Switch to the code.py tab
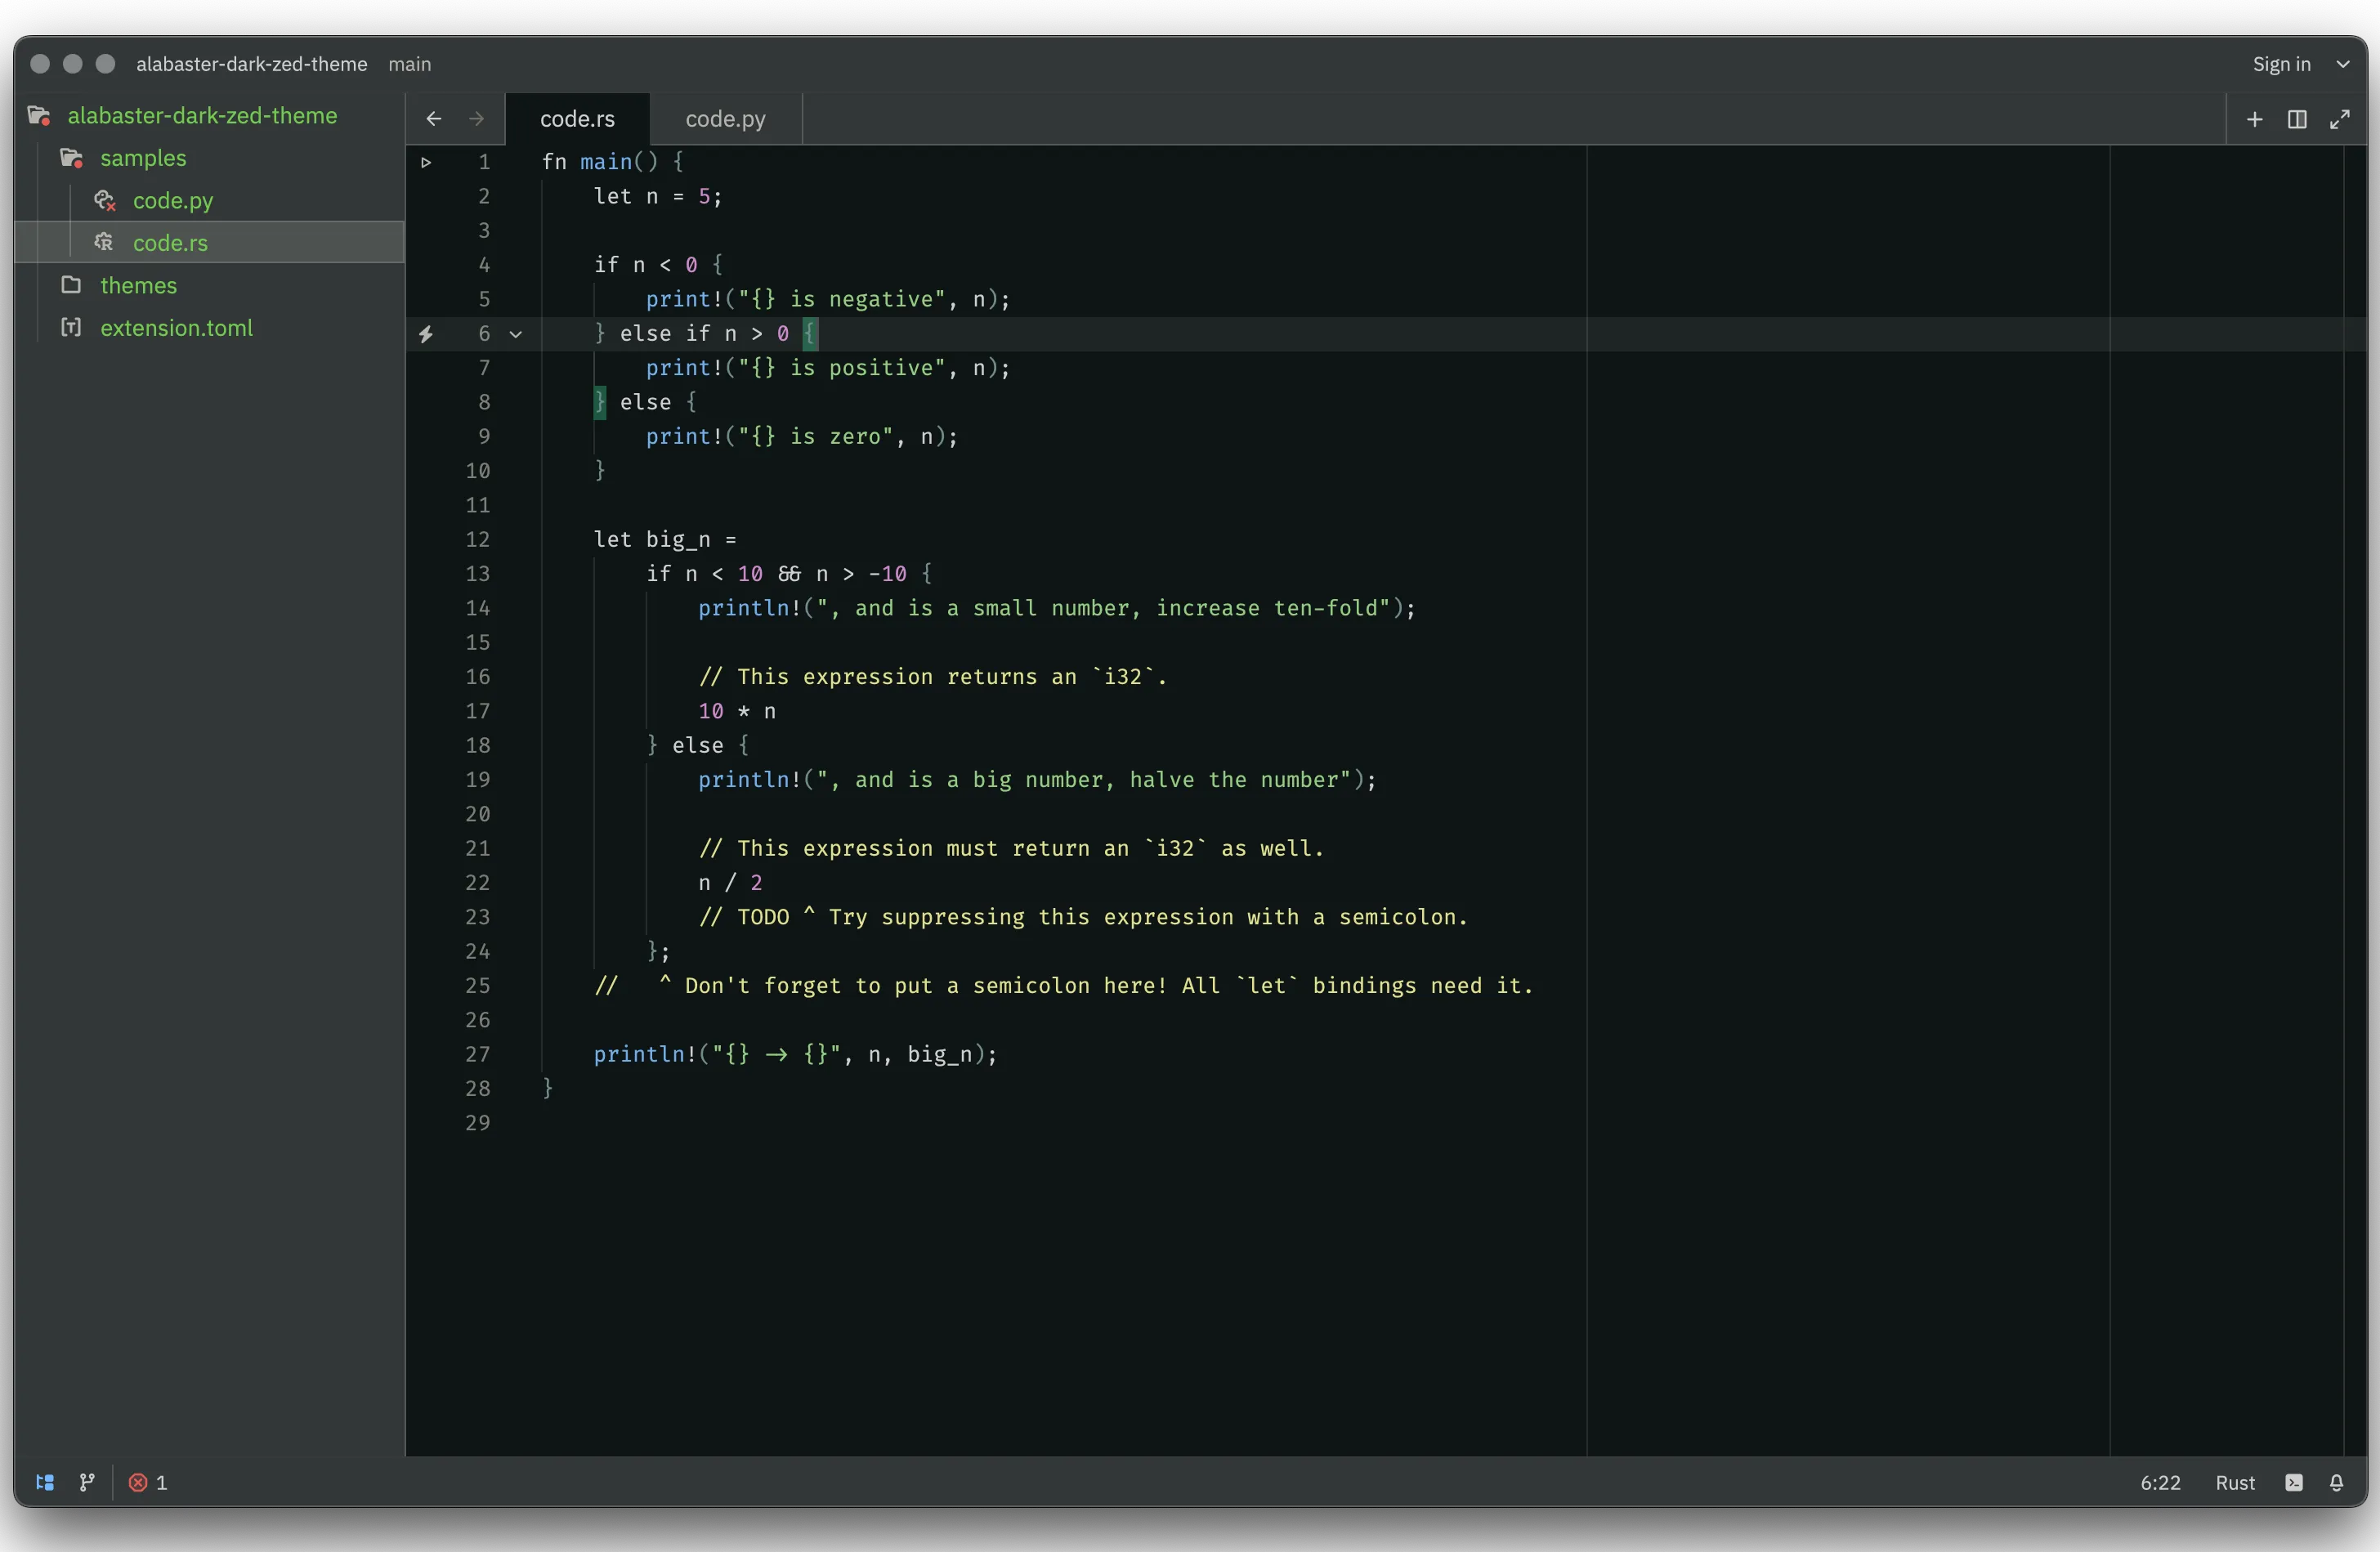 click(x=726, y=119)
